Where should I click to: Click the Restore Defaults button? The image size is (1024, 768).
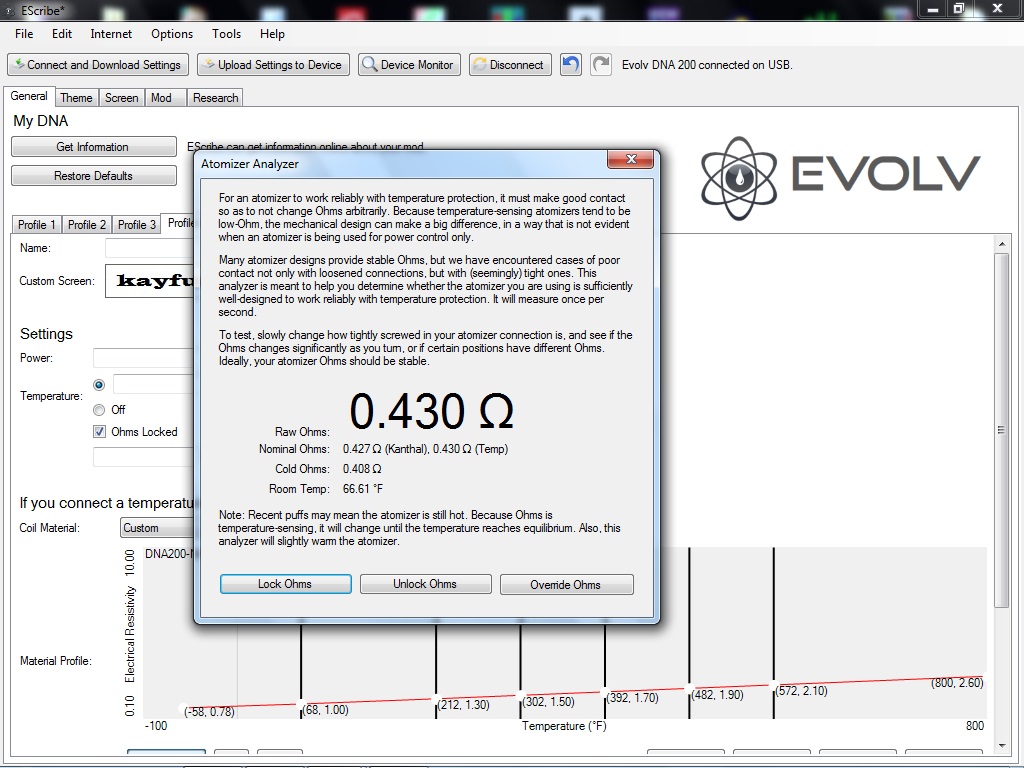click(x=93, y=176)
